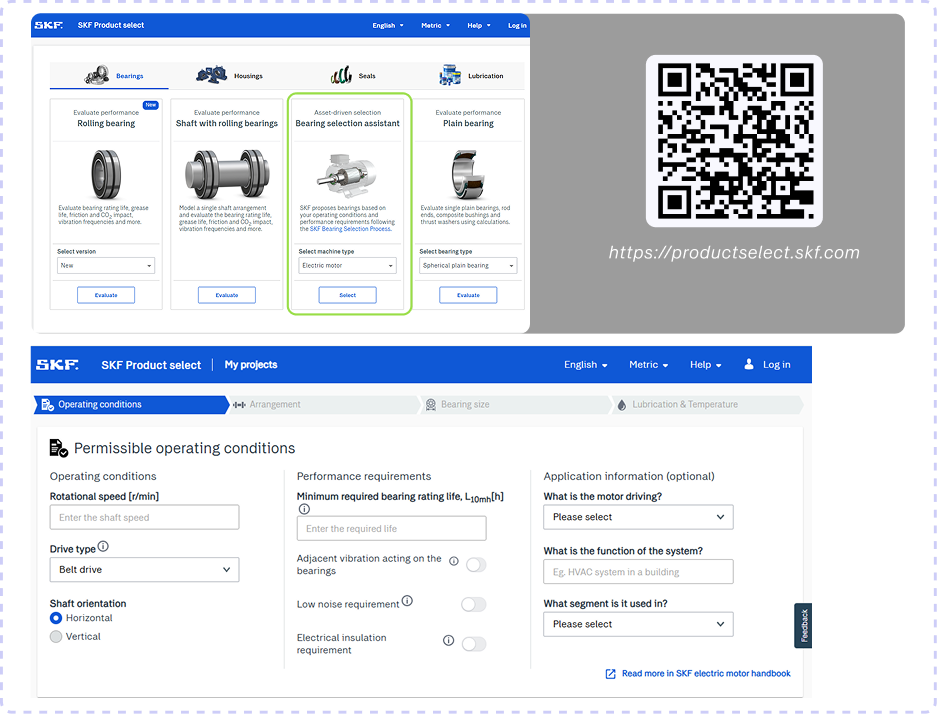This screenshot has width=937, height=714.
Task: Open Help menu in lower header
Action: point(705,364)
